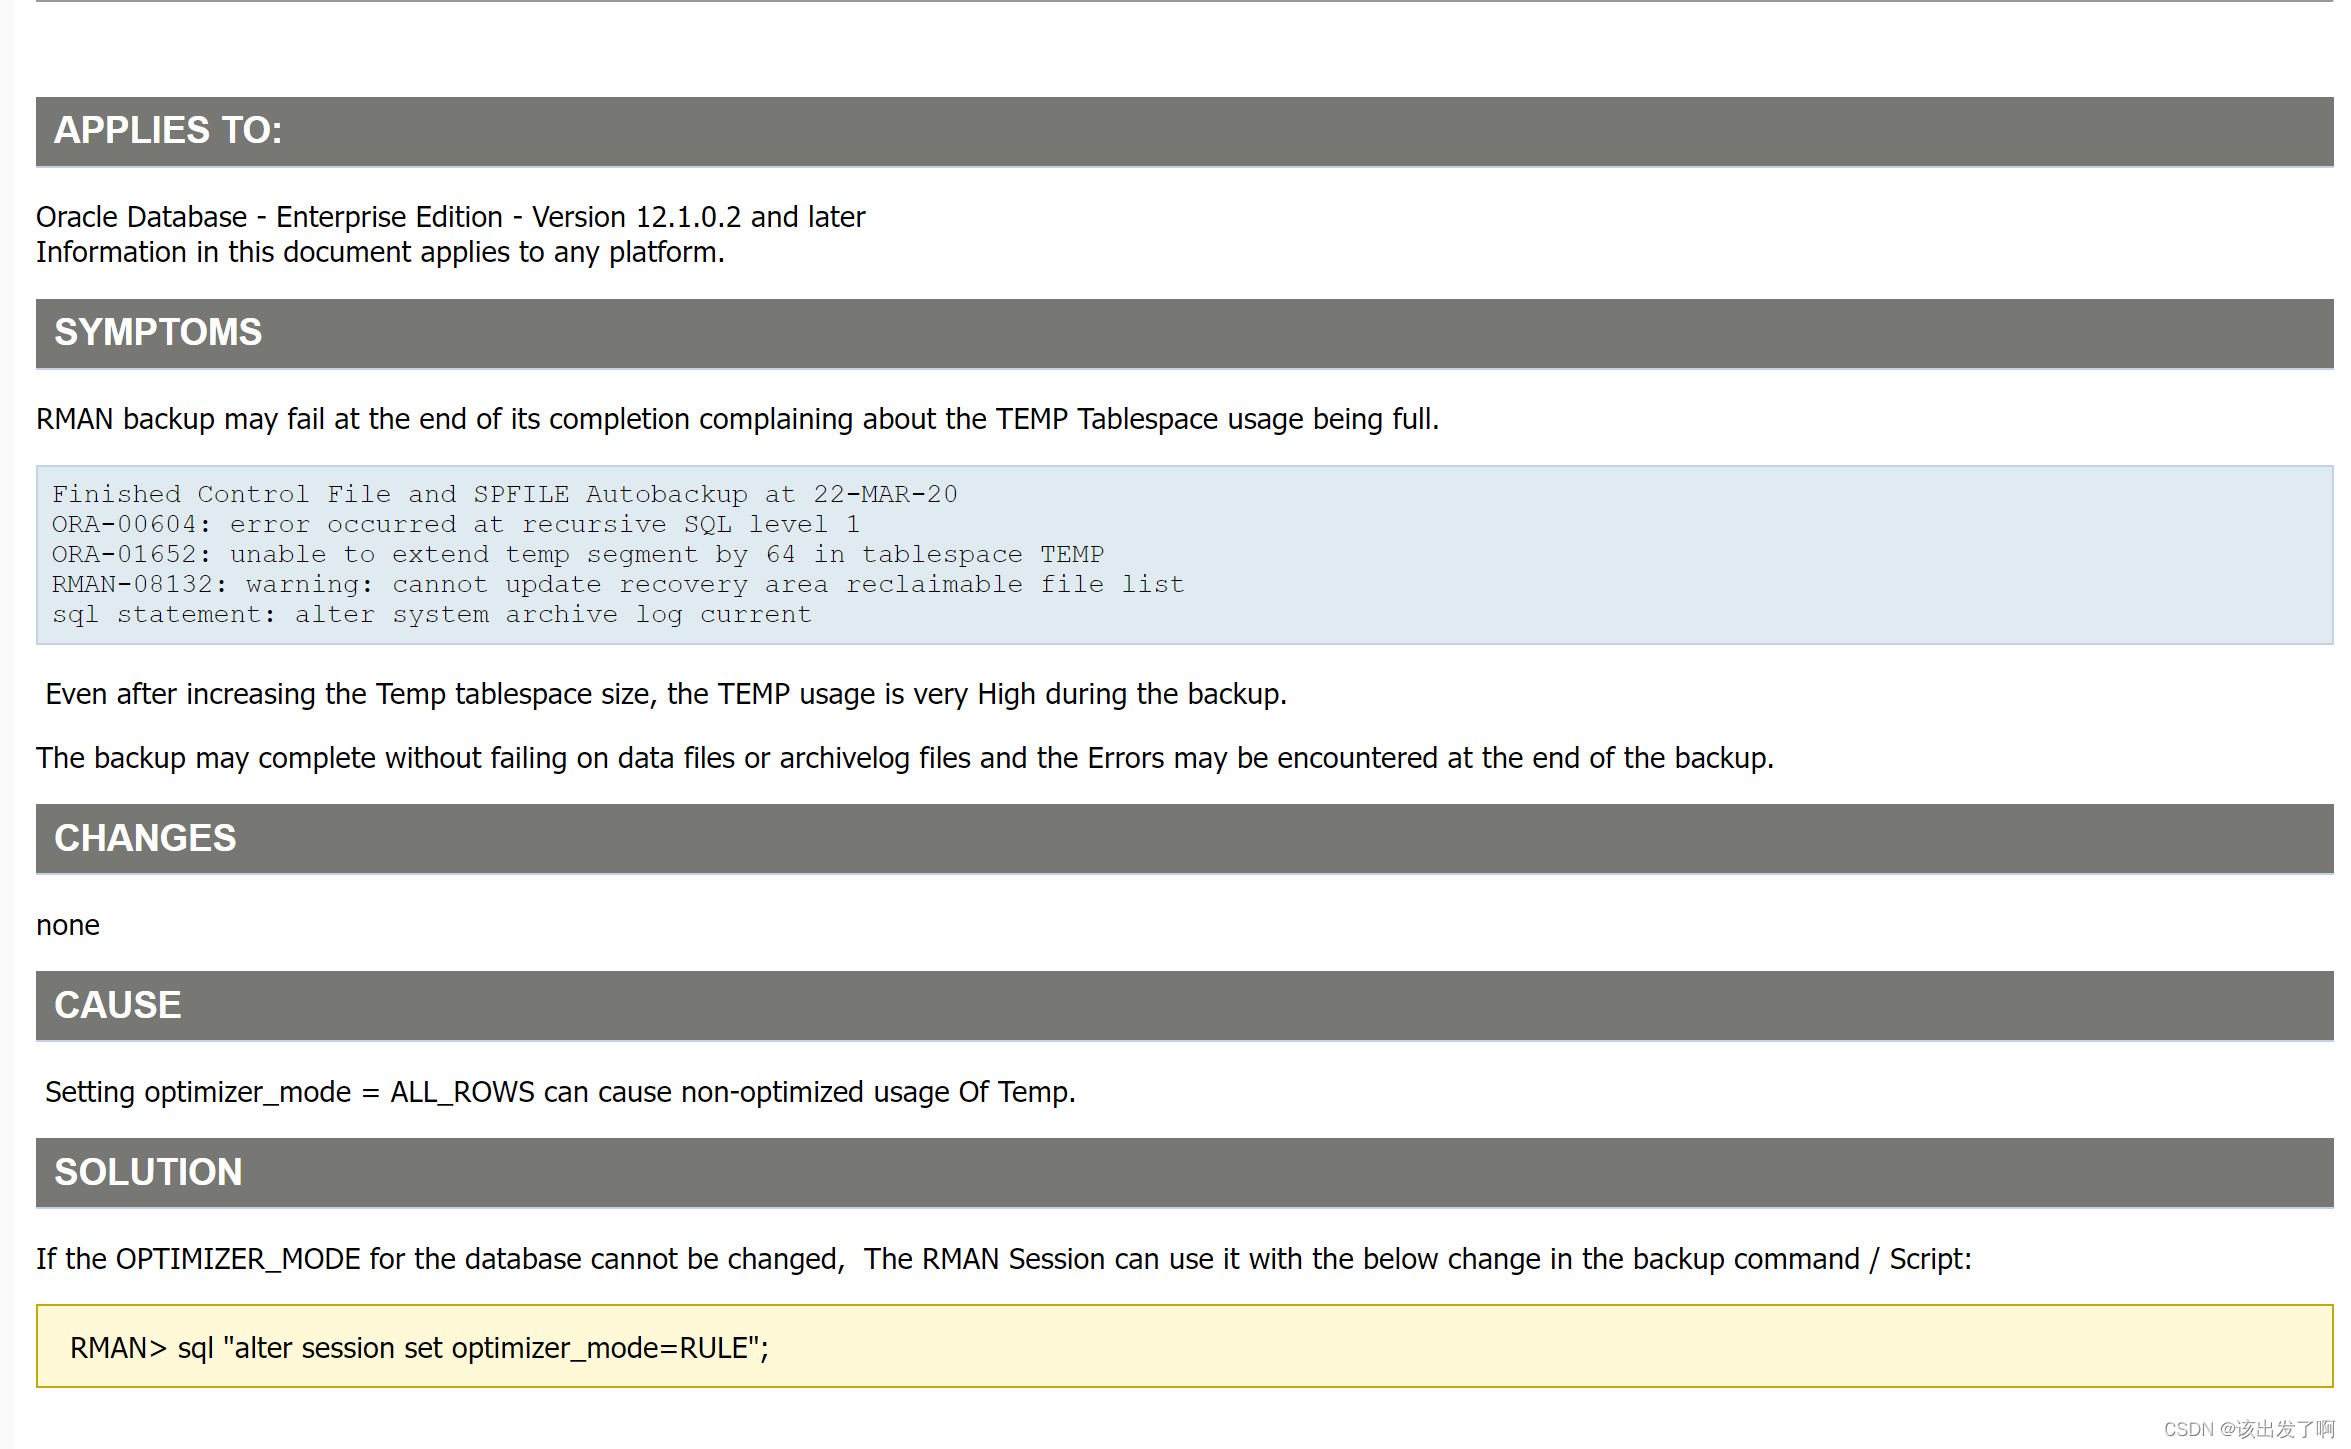
Task: Click the CAUSE section header
Action: tap(1184, 1005)
